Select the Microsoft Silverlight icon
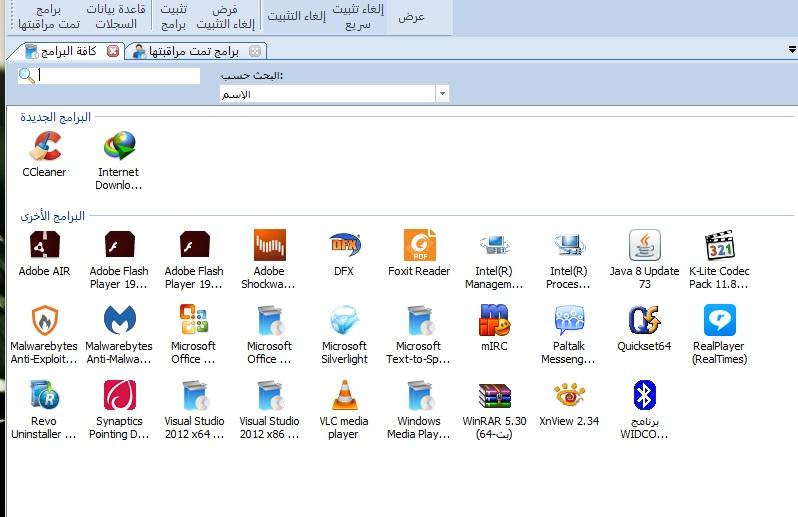The height and width of the screenshot is (517, 798). [x=345, y=320]
